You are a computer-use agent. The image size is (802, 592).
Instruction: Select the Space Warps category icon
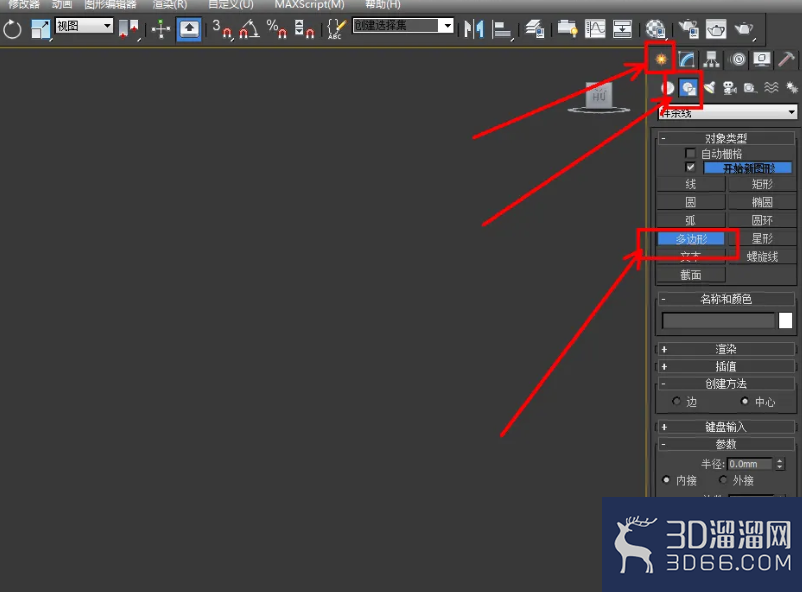coord(771,88)
